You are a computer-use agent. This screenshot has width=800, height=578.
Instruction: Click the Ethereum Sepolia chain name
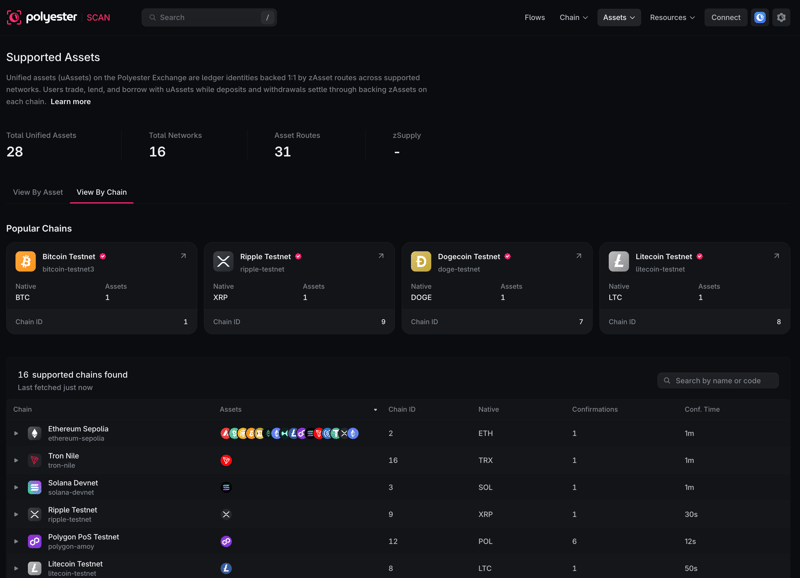(78, 429)
